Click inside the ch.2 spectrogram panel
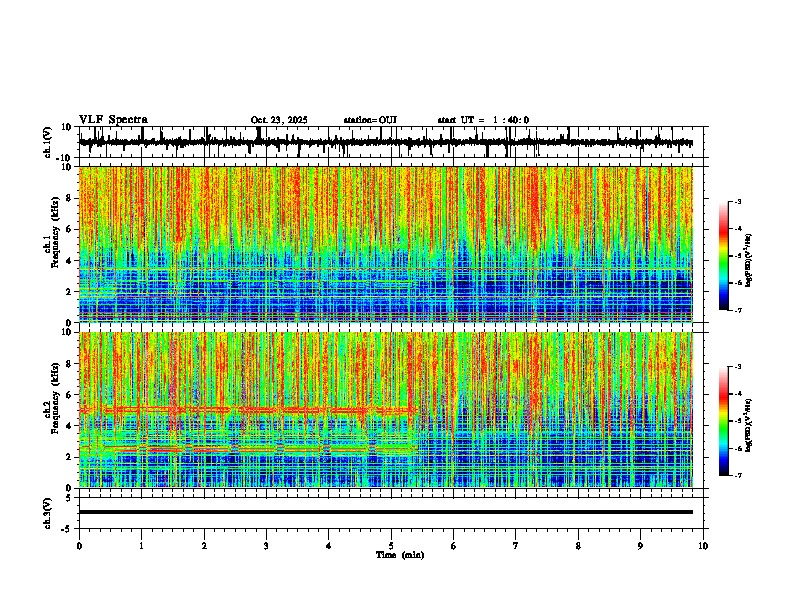 point(386,410)
